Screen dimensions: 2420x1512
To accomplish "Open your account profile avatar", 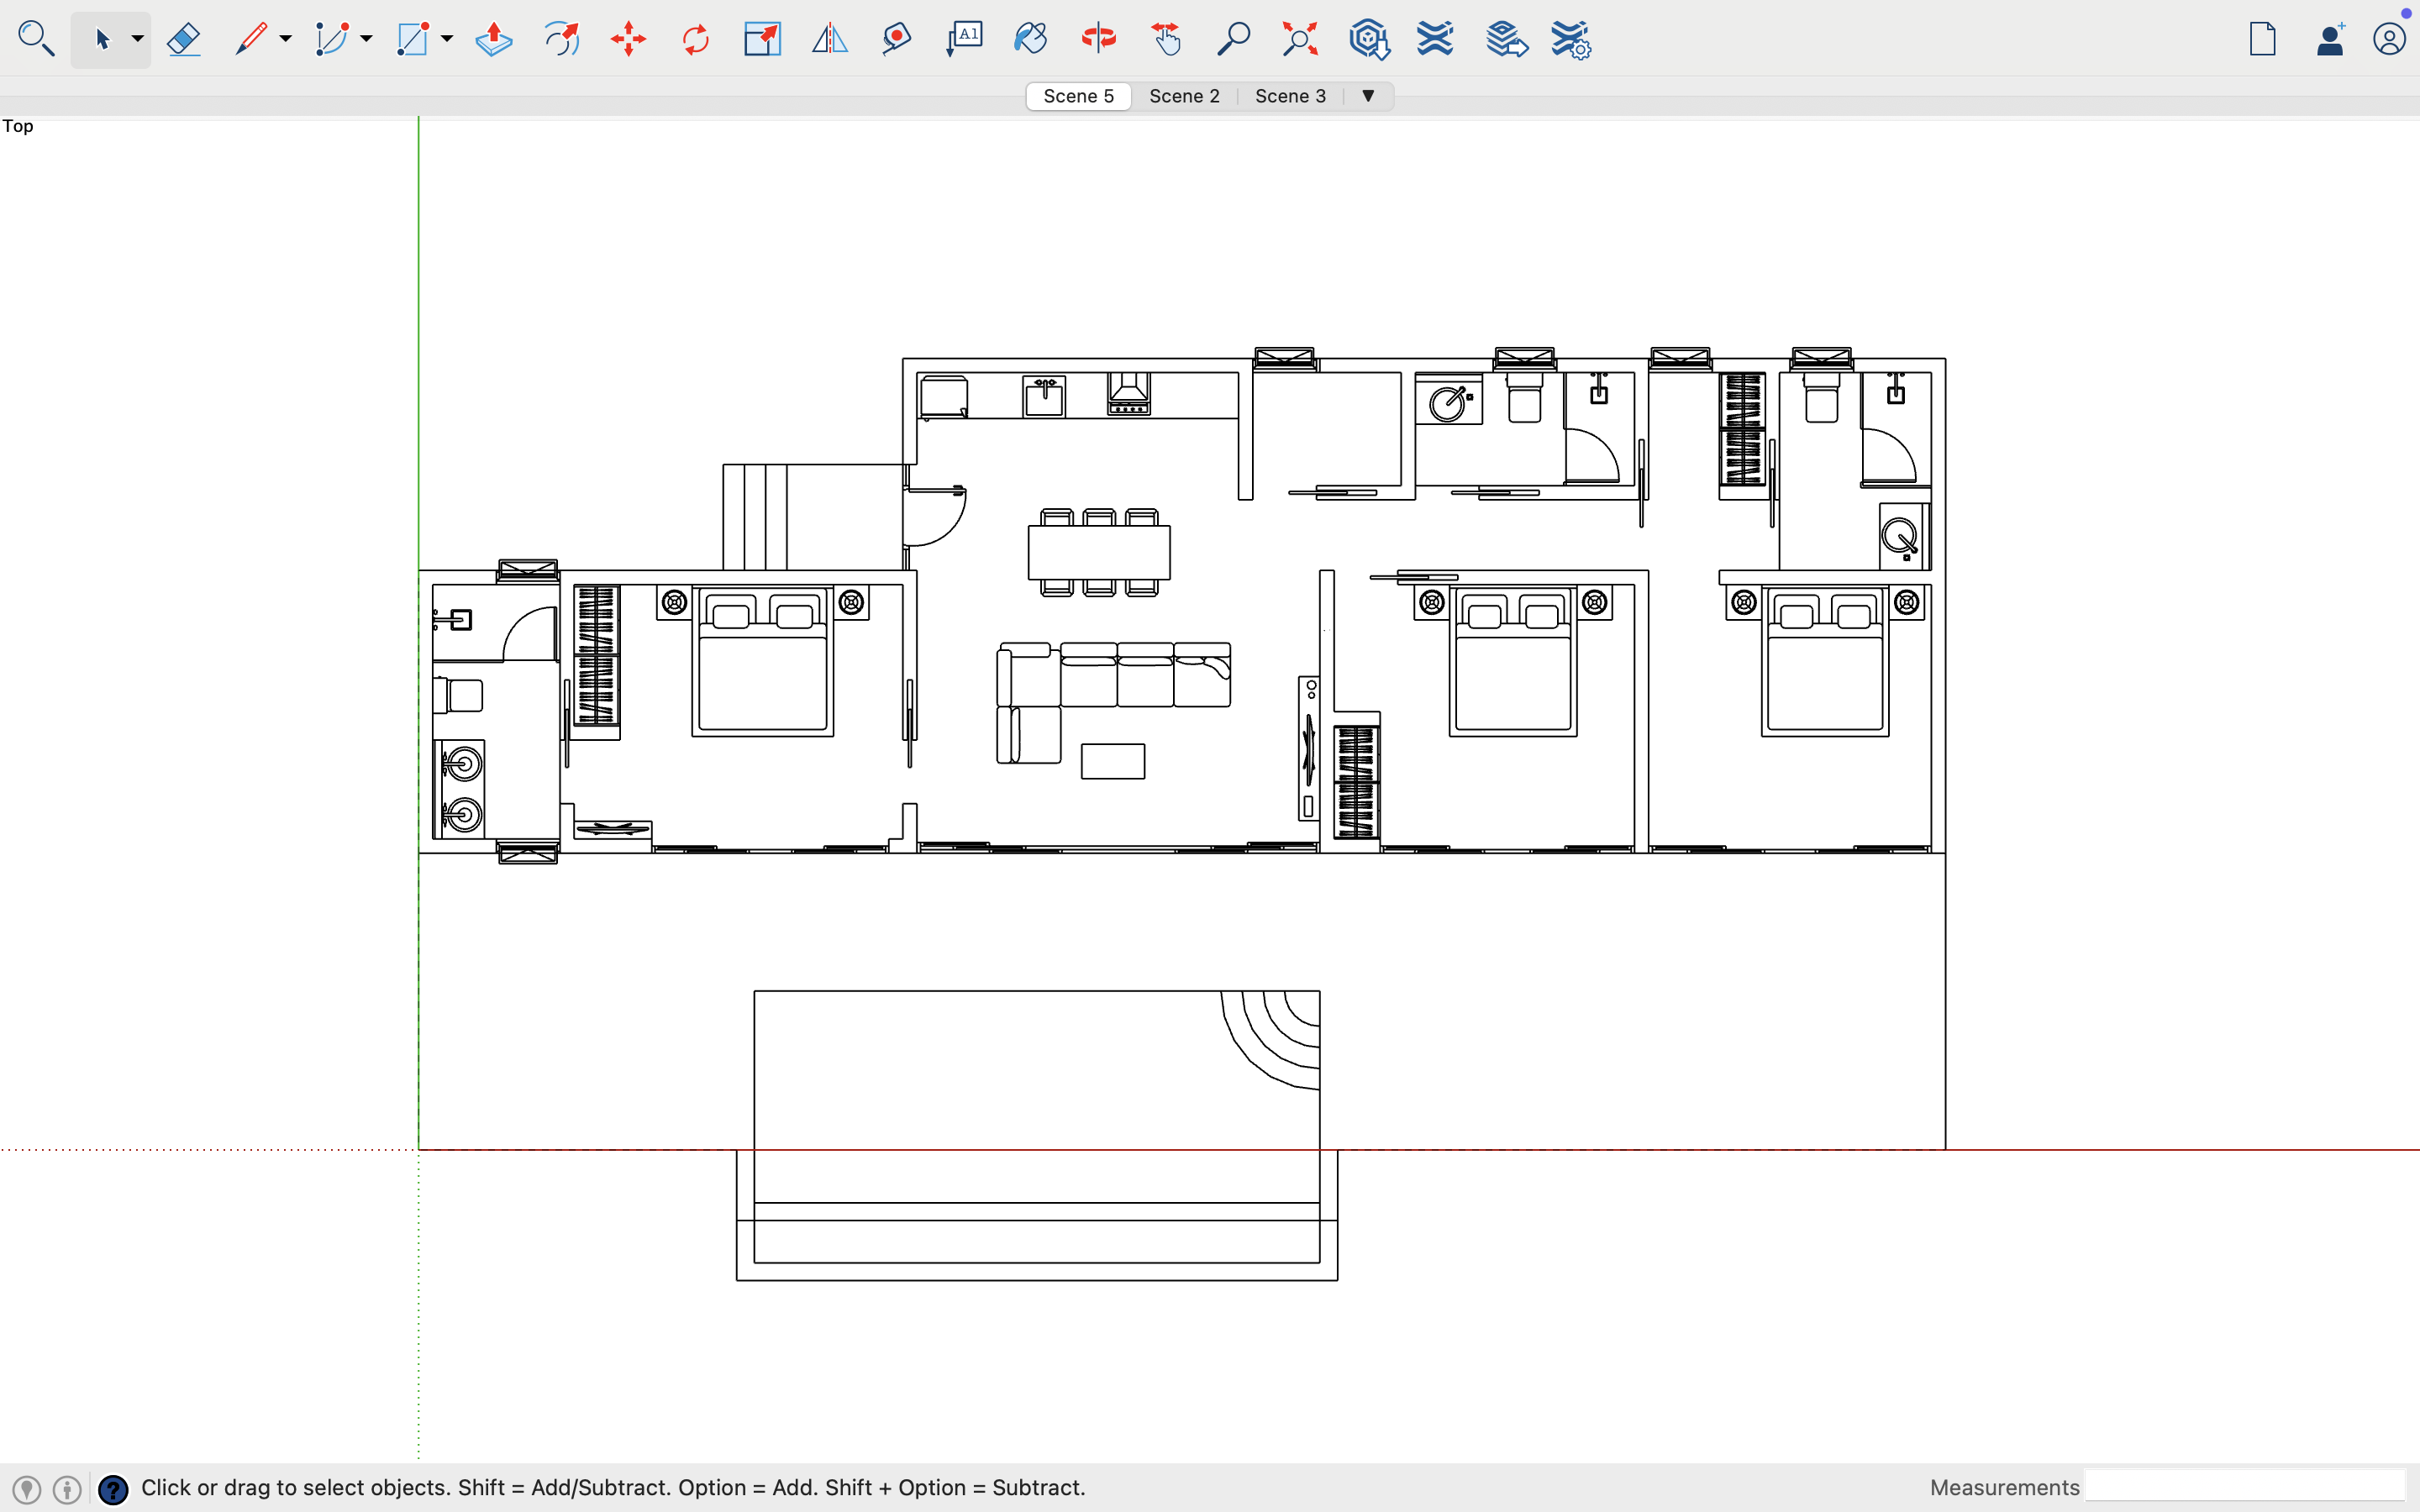I will click(x=2390, y=39).
